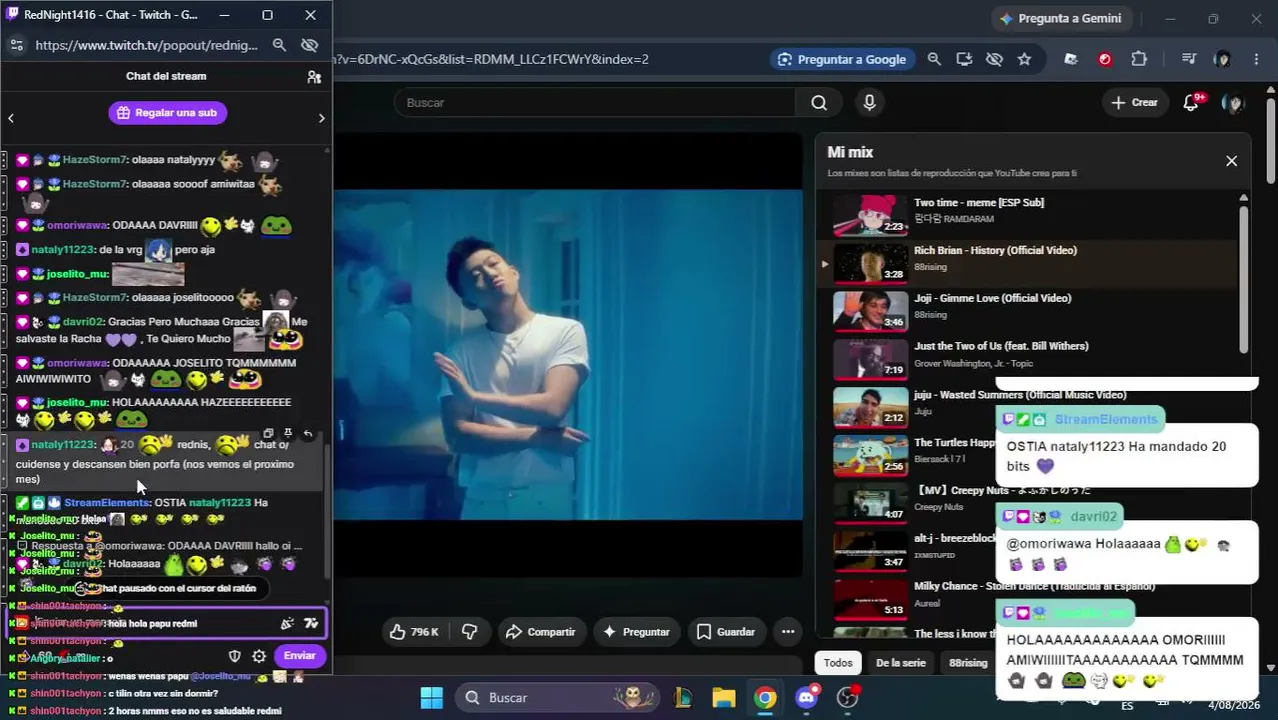Copy the hovered nataly11223 message
This screenshot has width=1278, height=720.
coord(268,433)
